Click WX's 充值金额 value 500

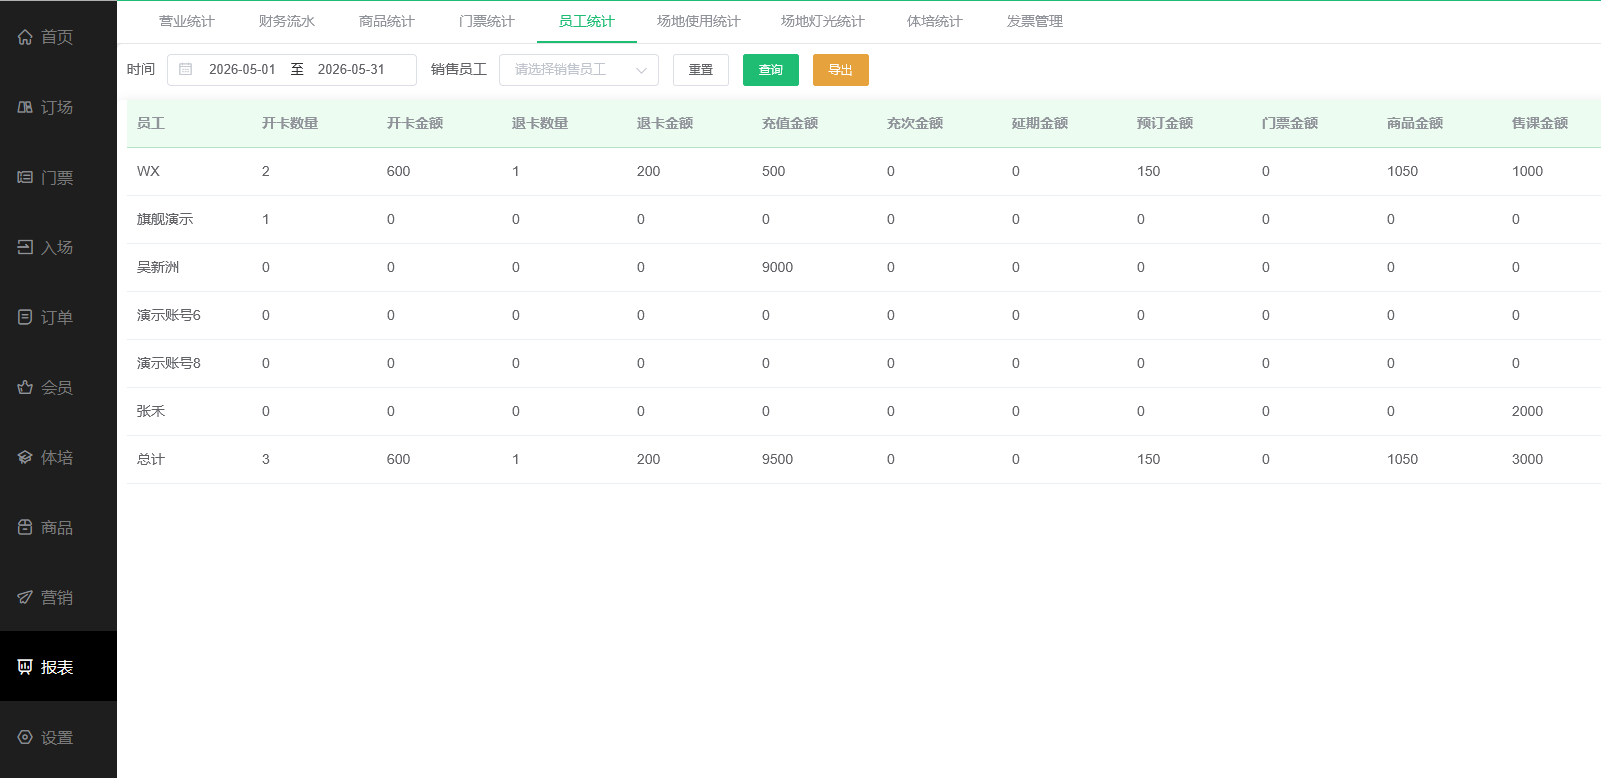pyautogui.click(x=773, y=171)
